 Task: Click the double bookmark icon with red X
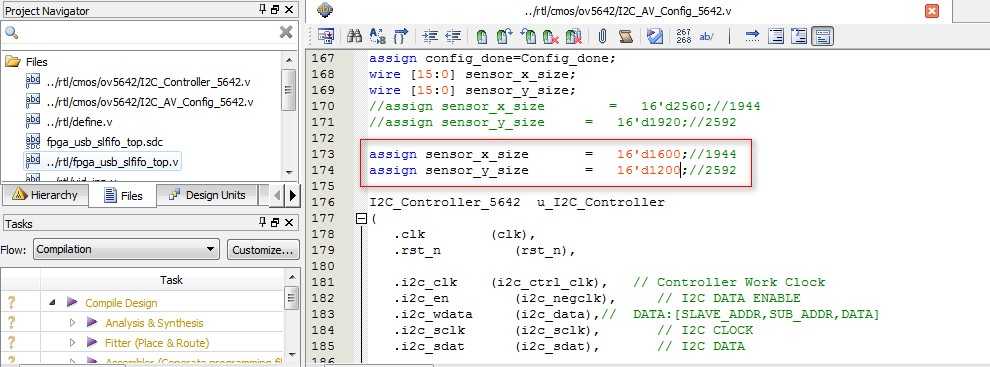573,36
